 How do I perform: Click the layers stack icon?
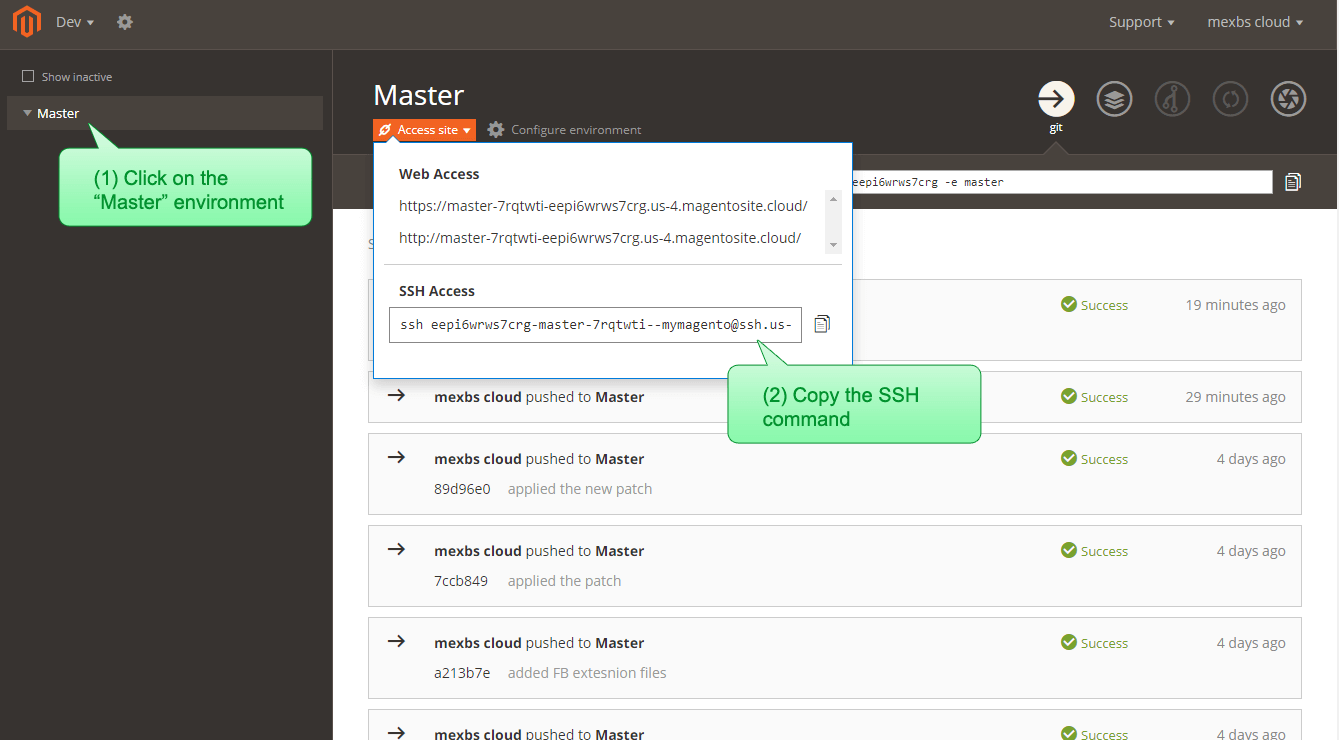click(1114, 99)
